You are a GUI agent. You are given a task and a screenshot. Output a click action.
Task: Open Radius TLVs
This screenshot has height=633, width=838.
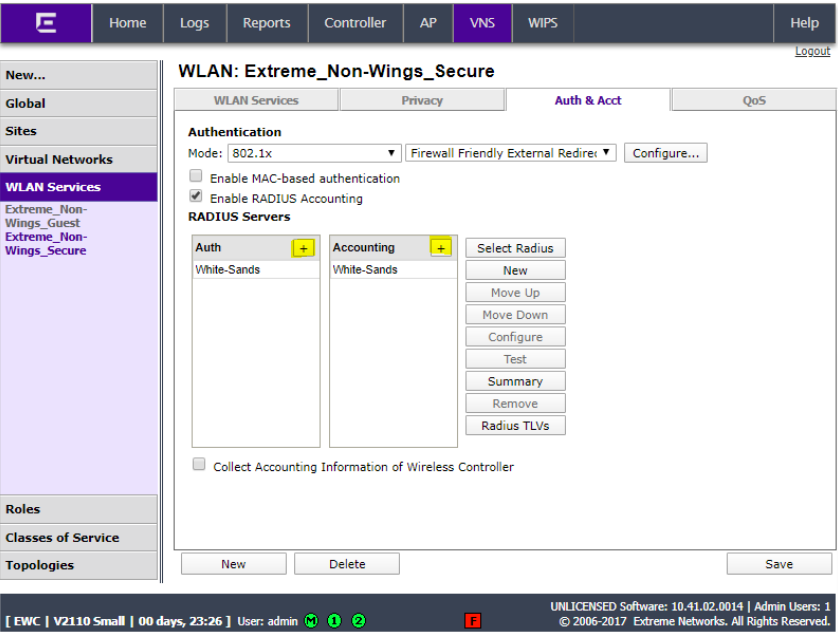tap(515, 426)
